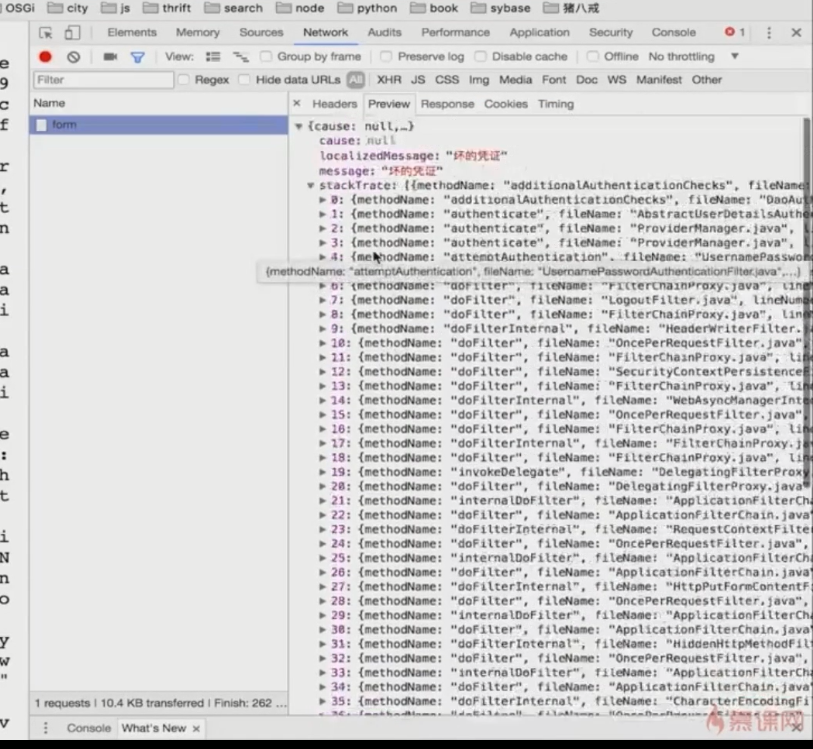Screen dimensions: 813x749
Task: Open the book bookmarks folder
Action: (x=434, y=8)
